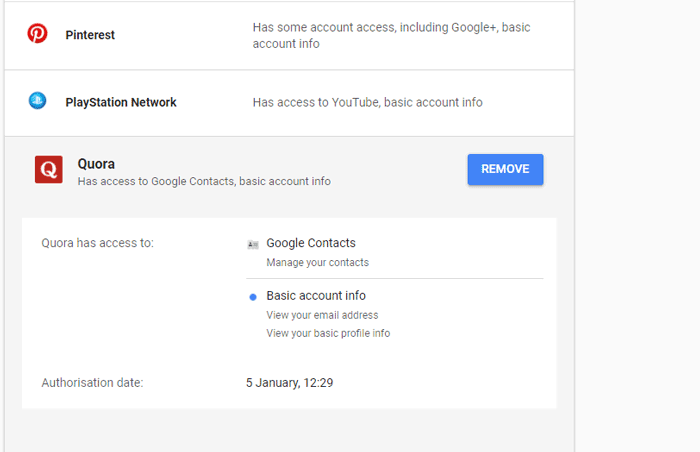Click the Pinterest logo icon
This screenshot has width=700, height=452.
click(x=37, y=33)
